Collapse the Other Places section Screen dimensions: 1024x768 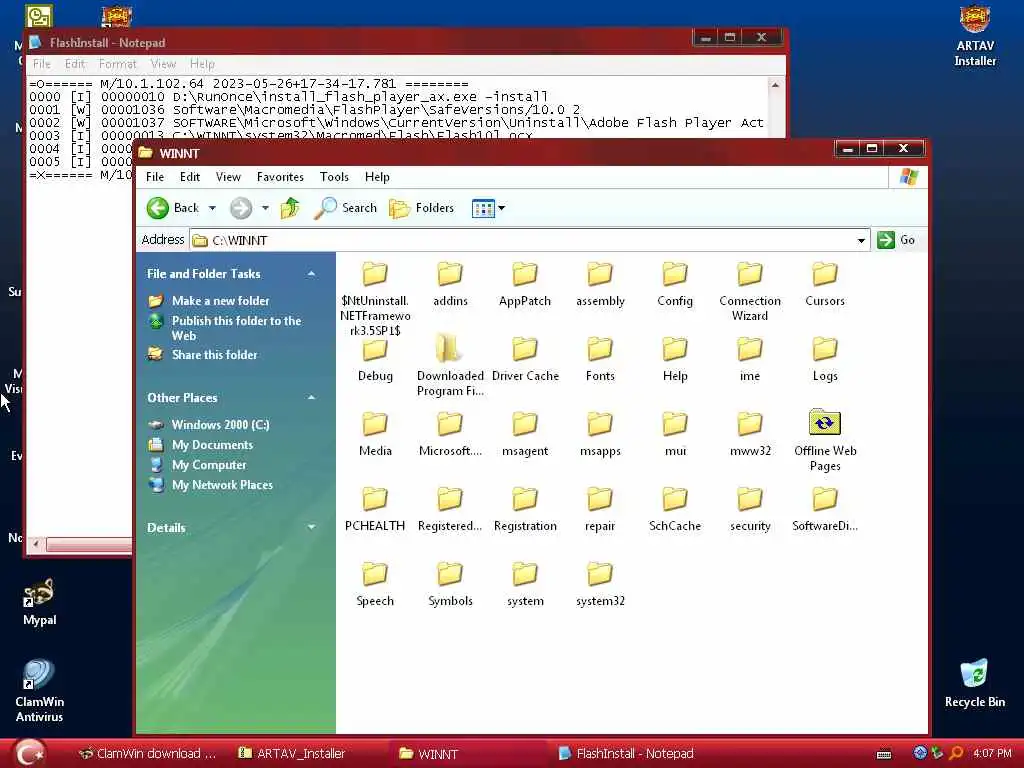(312, 398)
